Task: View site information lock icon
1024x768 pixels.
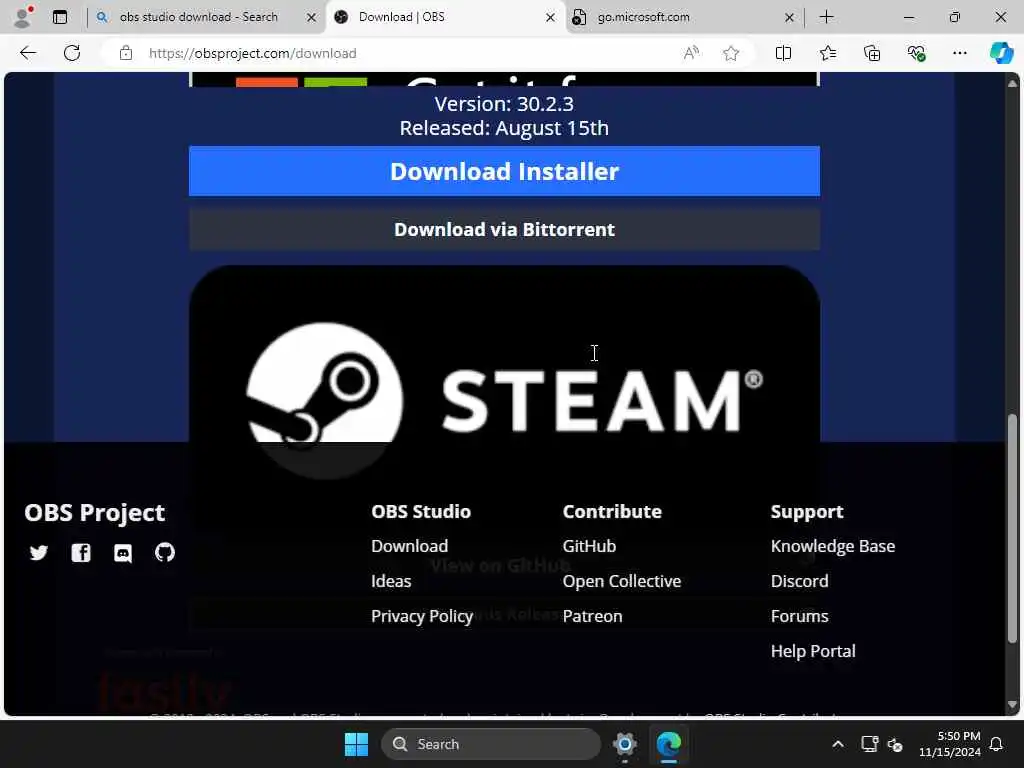Action: (126, 53)
